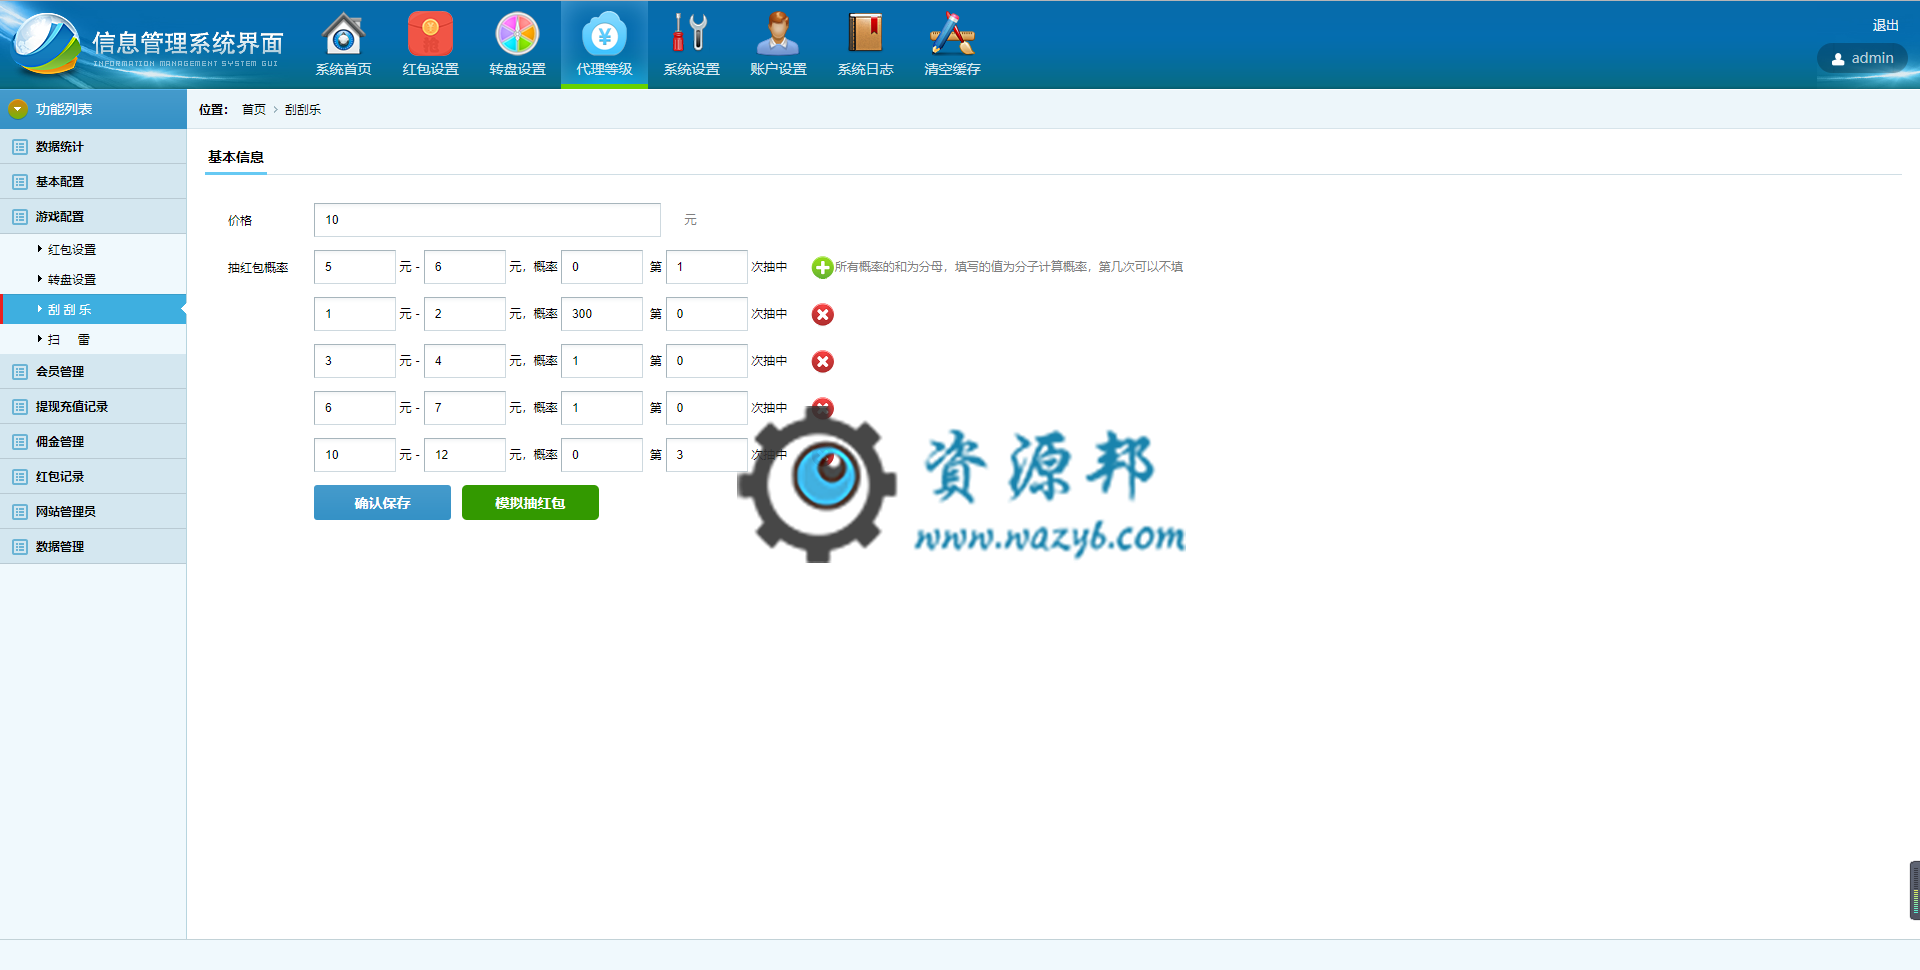Click the 信息管理系统界面 logo
The height and width of the screenshot is (970, 1920).
point(146,45)
